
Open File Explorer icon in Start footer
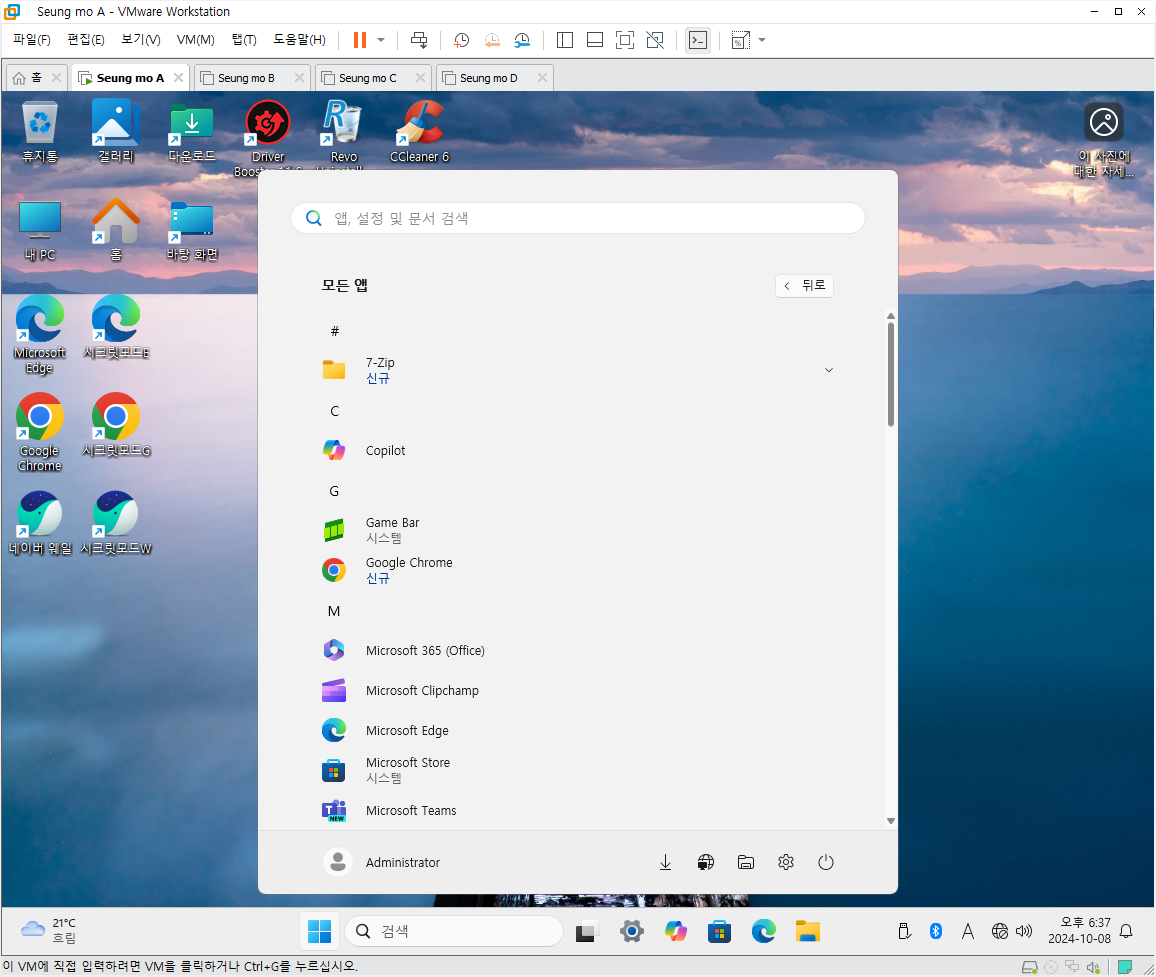(x=745, y=862)
